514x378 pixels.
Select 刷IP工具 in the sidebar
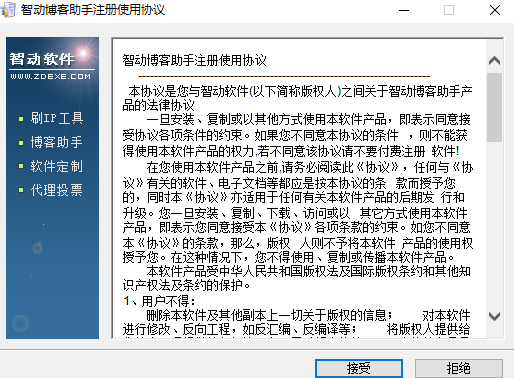tap(57, 118)
